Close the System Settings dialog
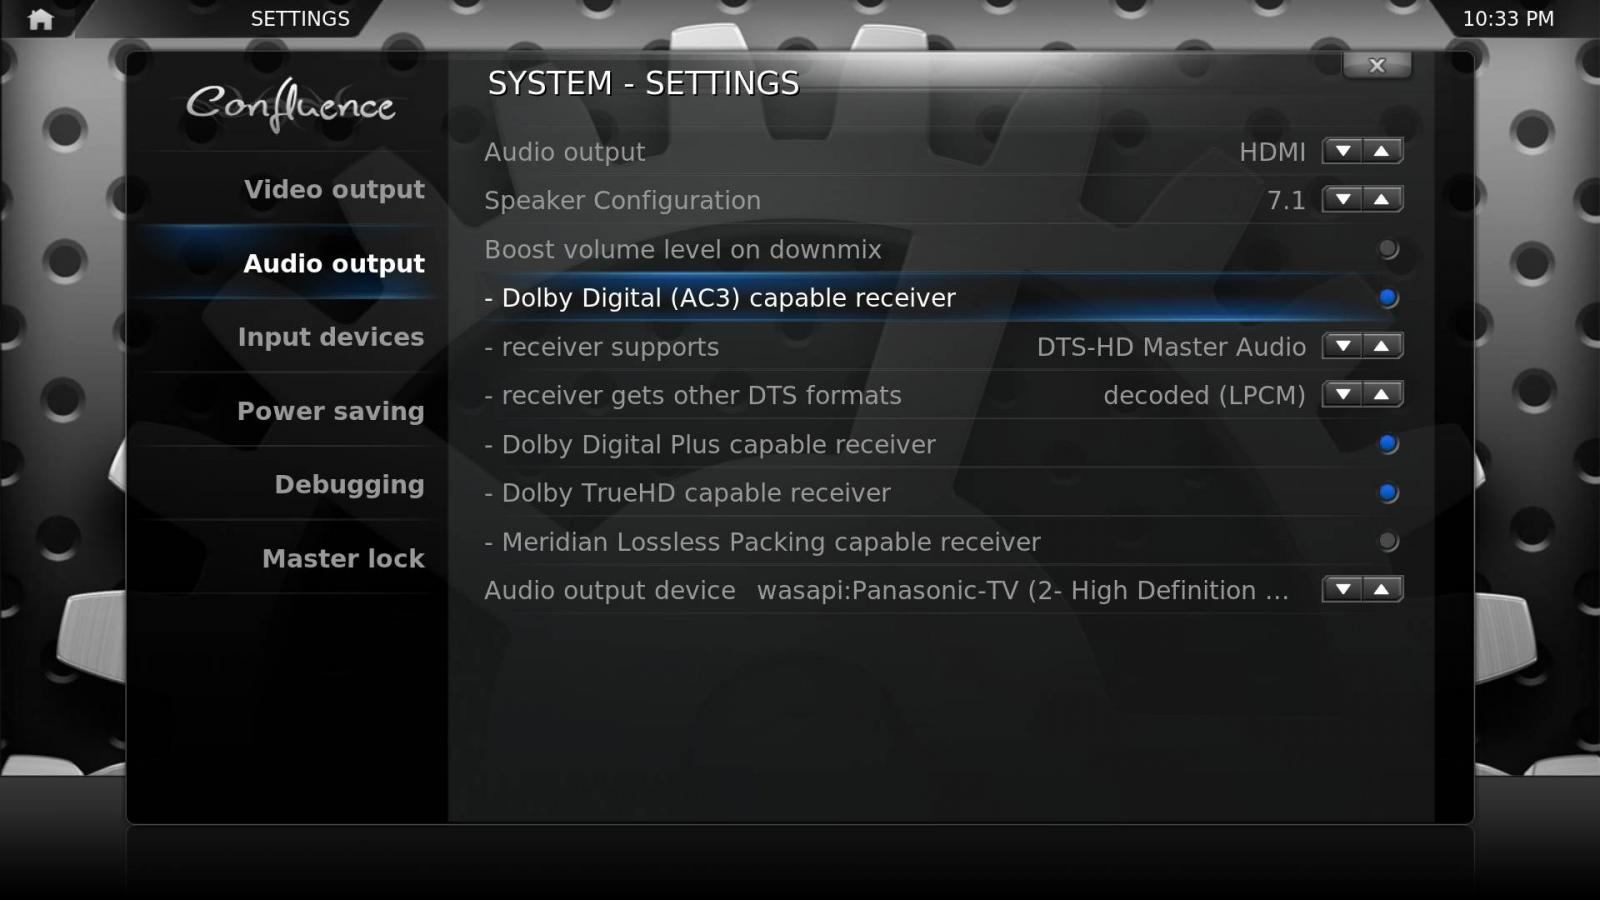The width and height of the screenshot is (1600, 900). coord(1377,65)
